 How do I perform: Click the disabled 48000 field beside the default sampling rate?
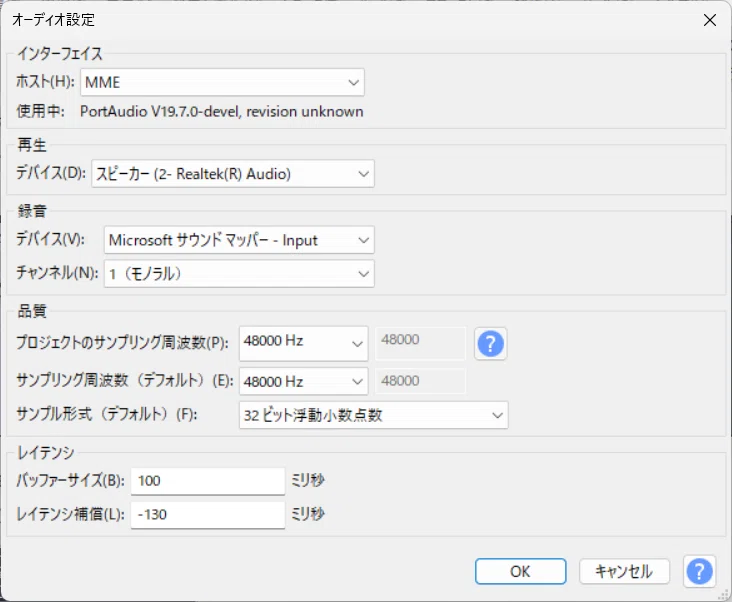tap(421, 381)
